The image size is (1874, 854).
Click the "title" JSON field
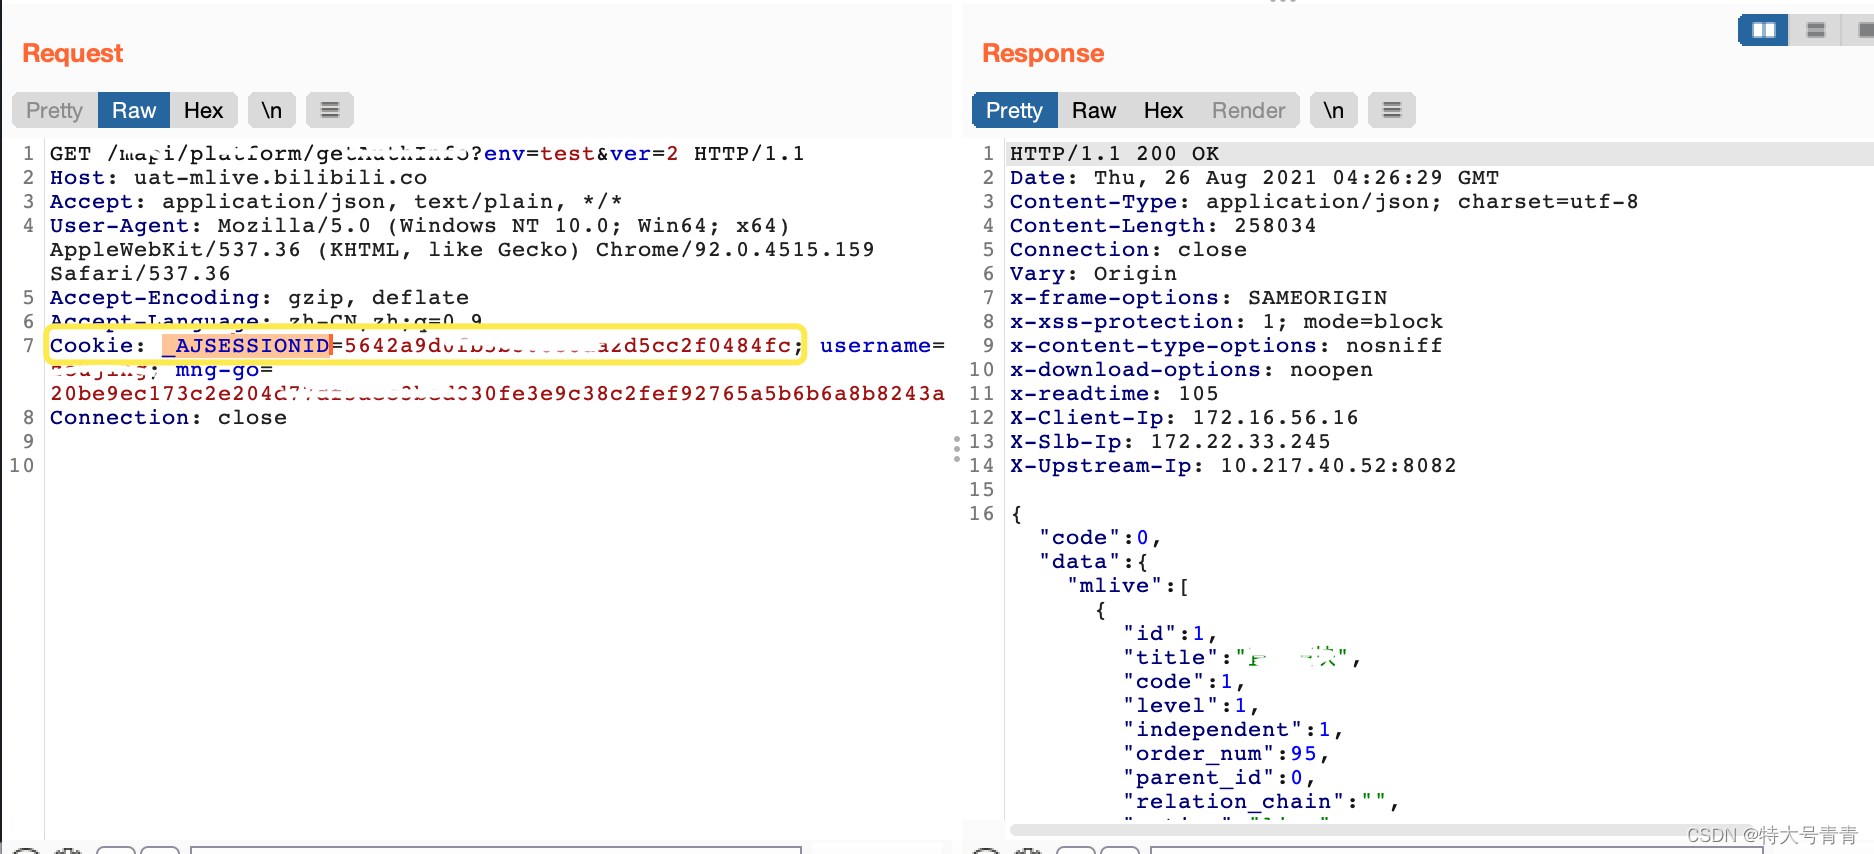(1242, 658)
